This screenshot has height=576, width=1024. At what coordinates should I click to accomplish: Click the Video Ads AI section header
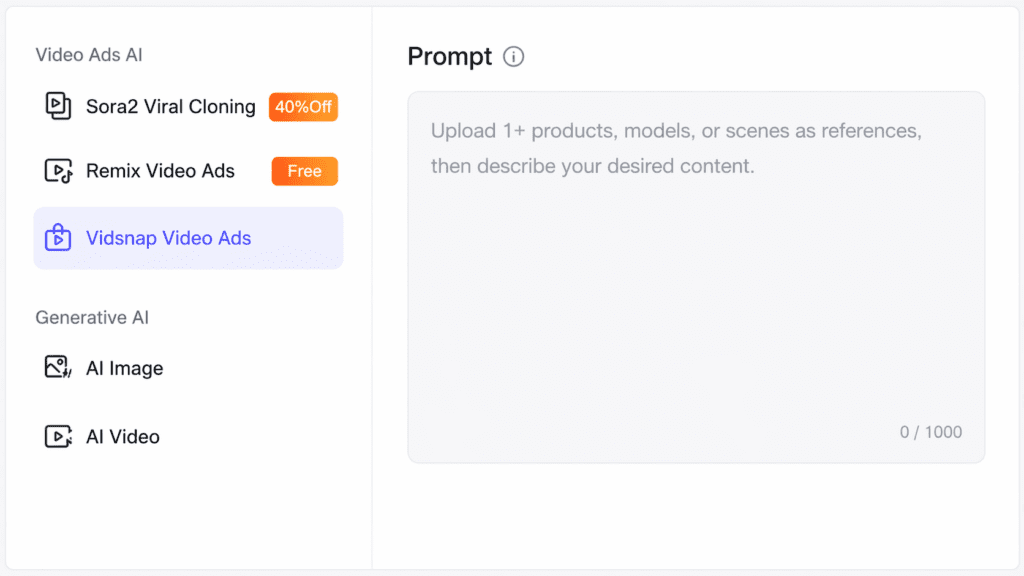(89, 55)
